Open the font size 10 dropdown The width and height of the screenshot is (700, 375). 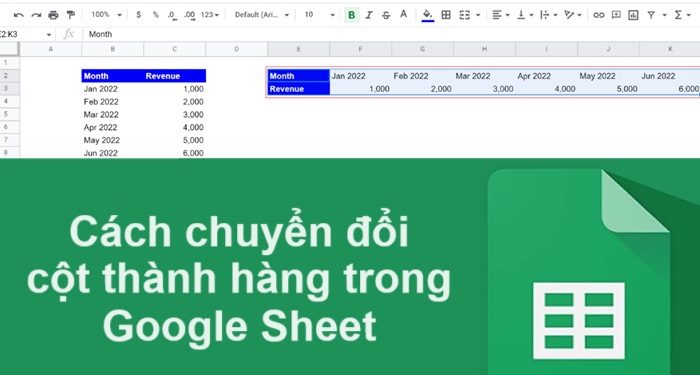tap(319, 15)
